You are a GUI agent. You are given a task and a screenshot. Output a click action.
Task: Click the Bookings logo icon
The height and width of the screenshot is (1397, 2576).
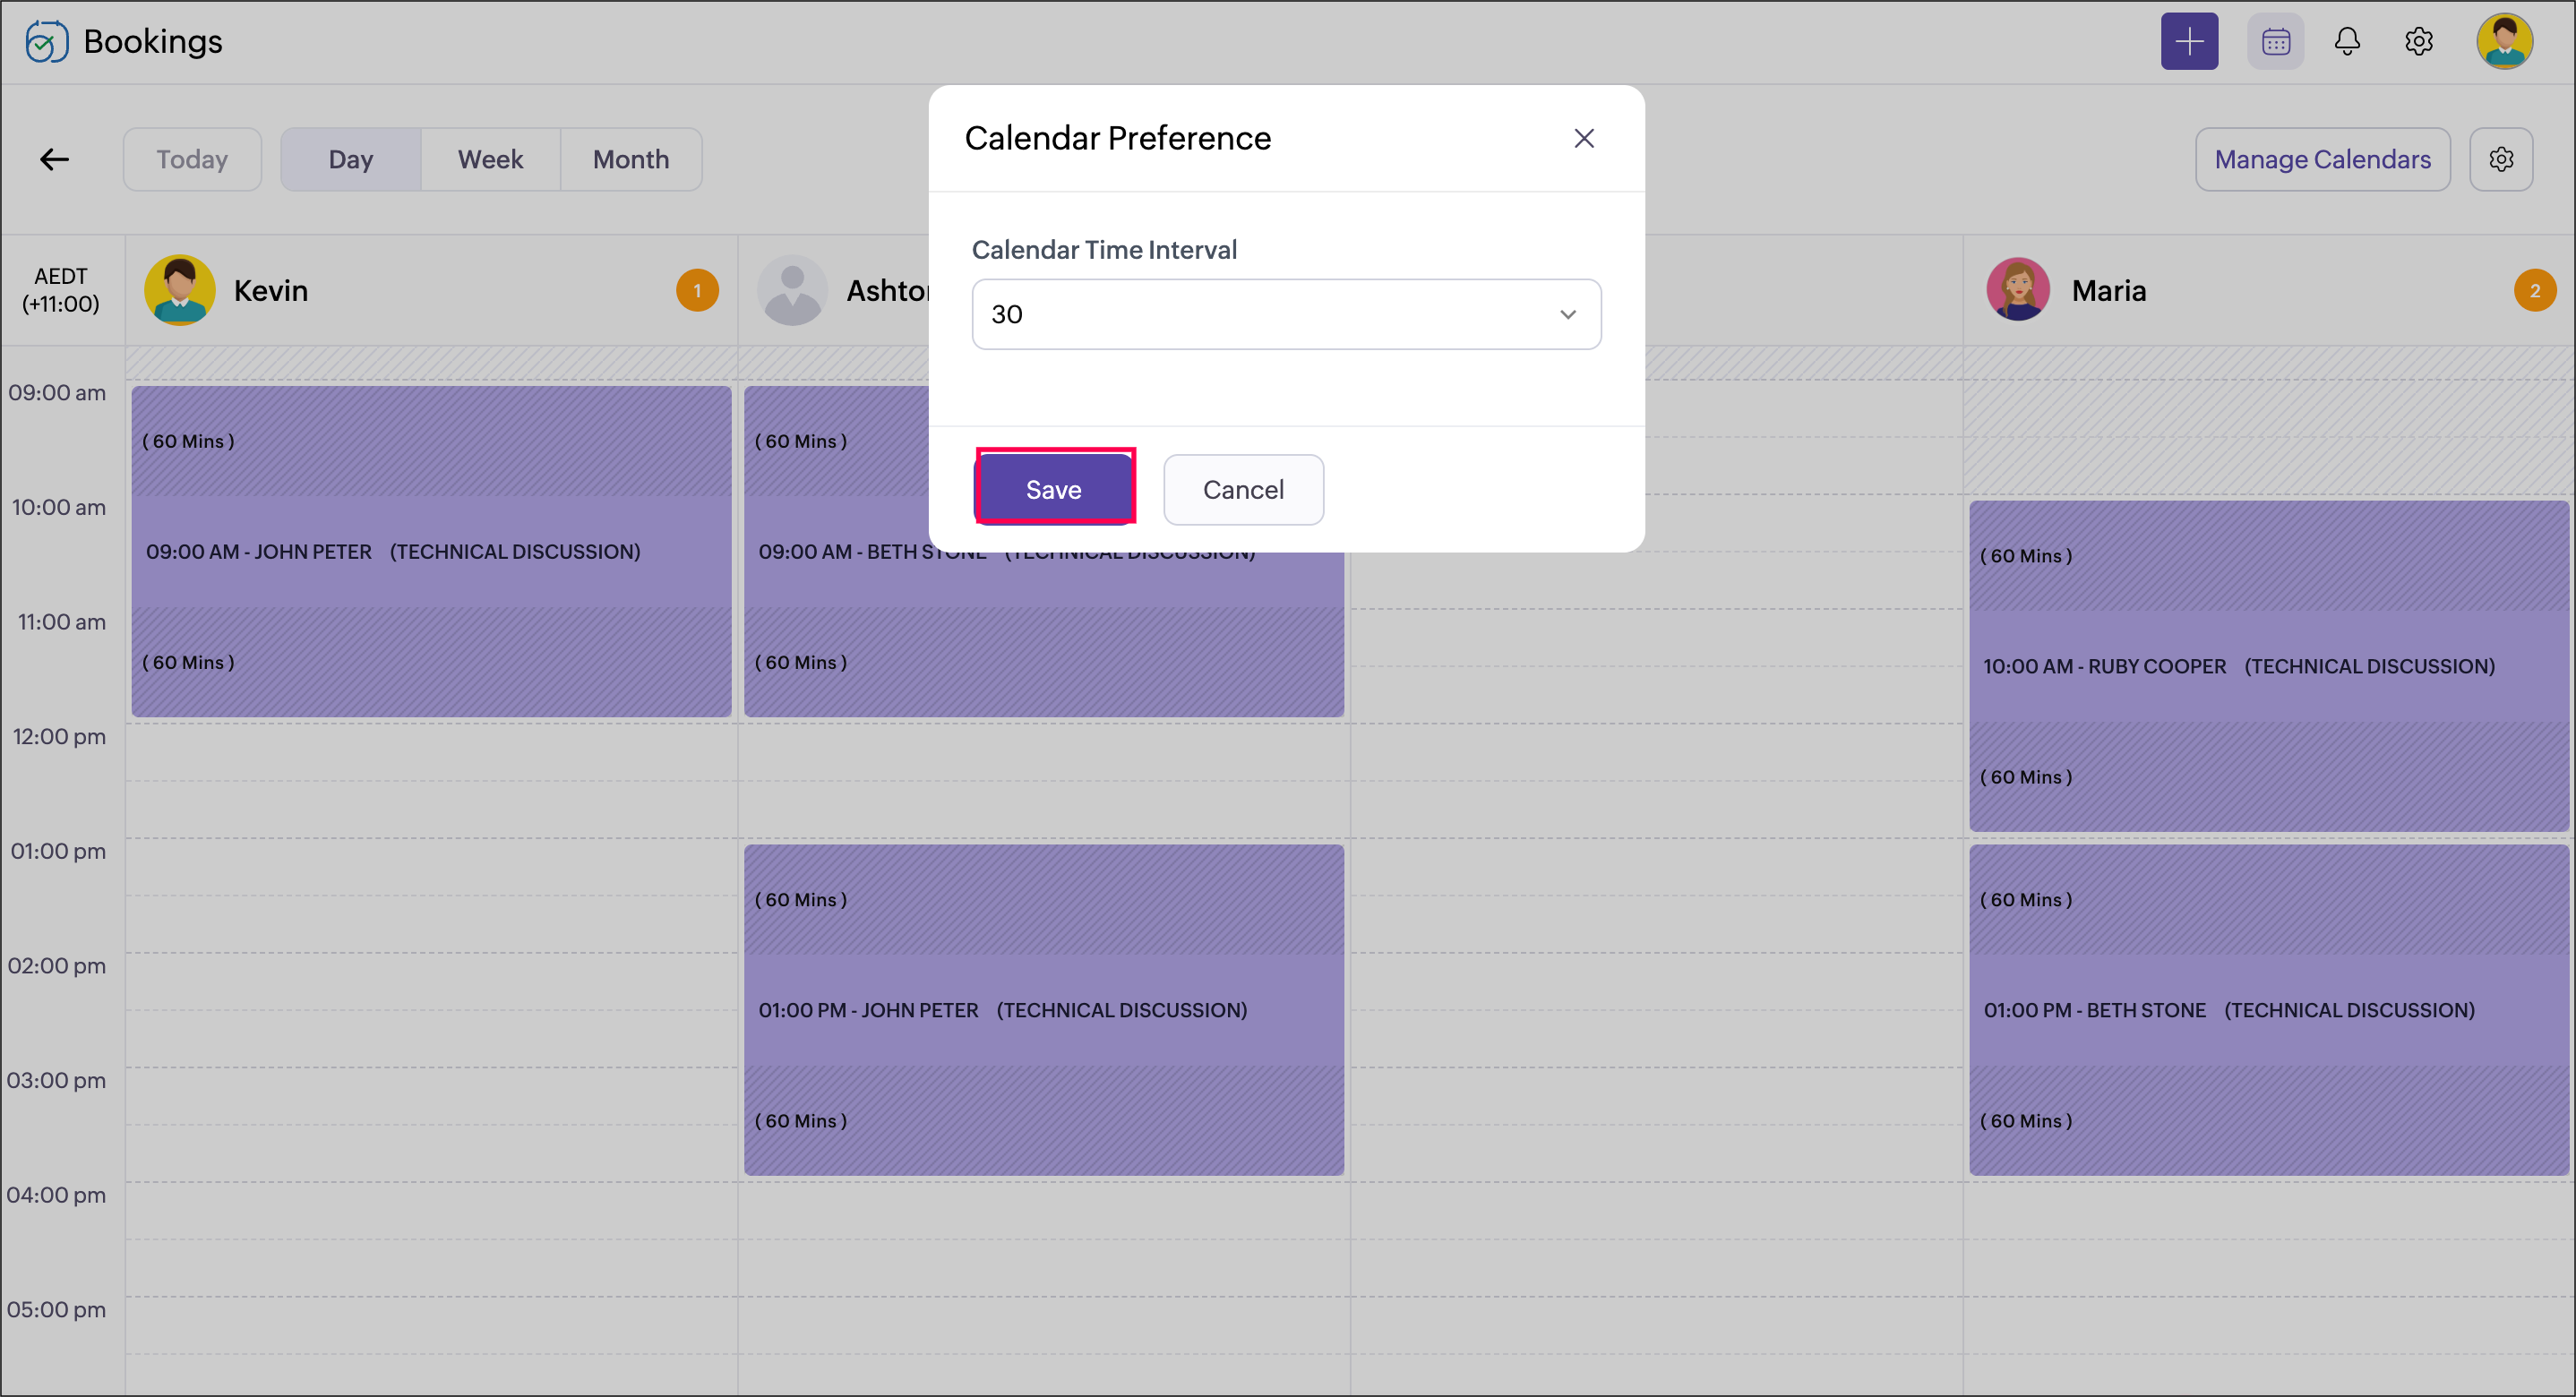(46, 41)
